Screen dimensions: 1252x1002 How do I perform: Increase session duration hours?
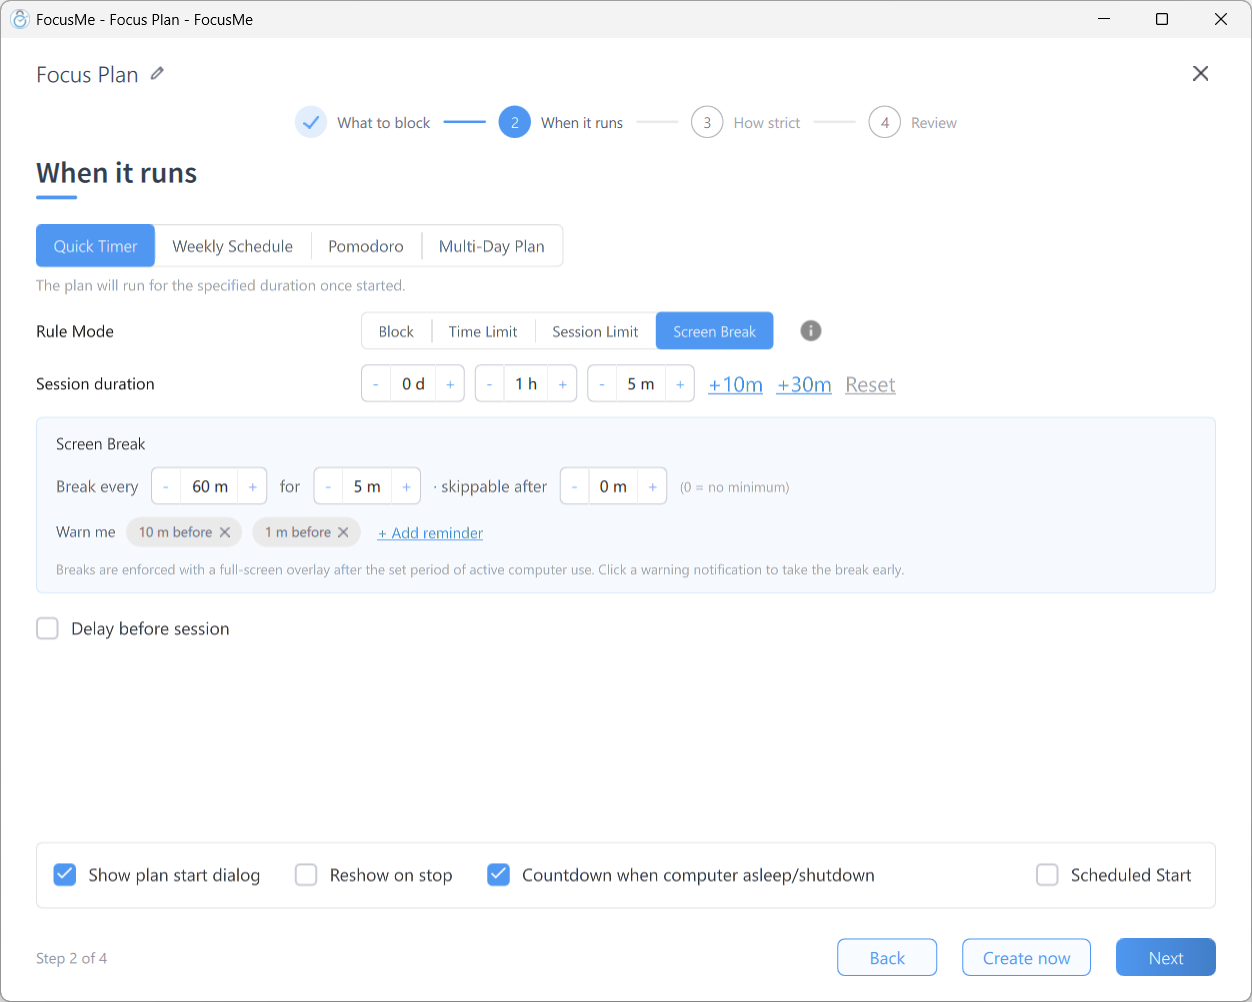click(563, 384)
